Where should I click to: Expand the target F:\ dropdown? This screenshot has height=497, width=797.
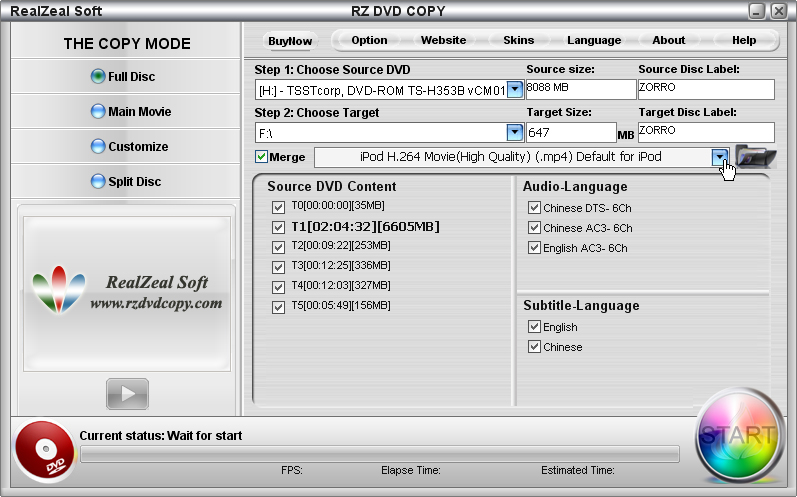(515, 132)
